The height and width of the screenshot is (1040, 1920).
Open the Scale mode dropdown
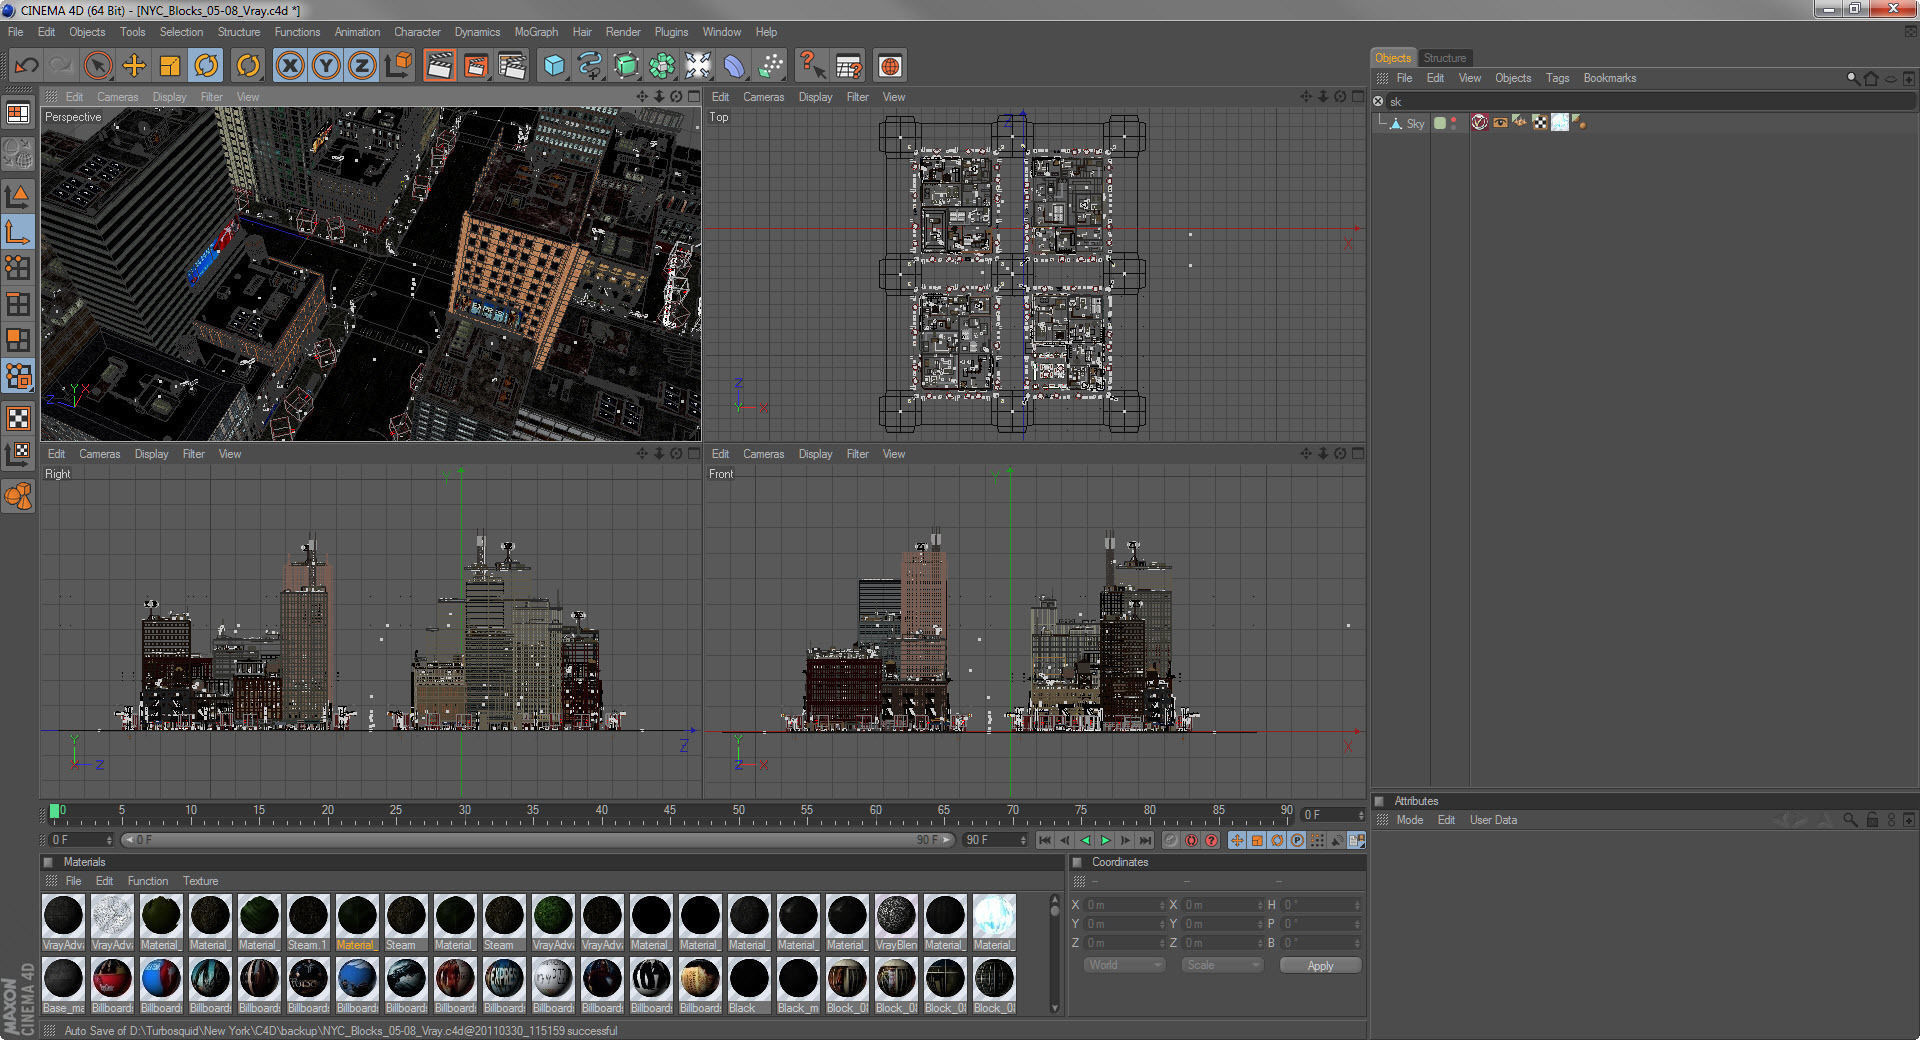pos(1222,965)
